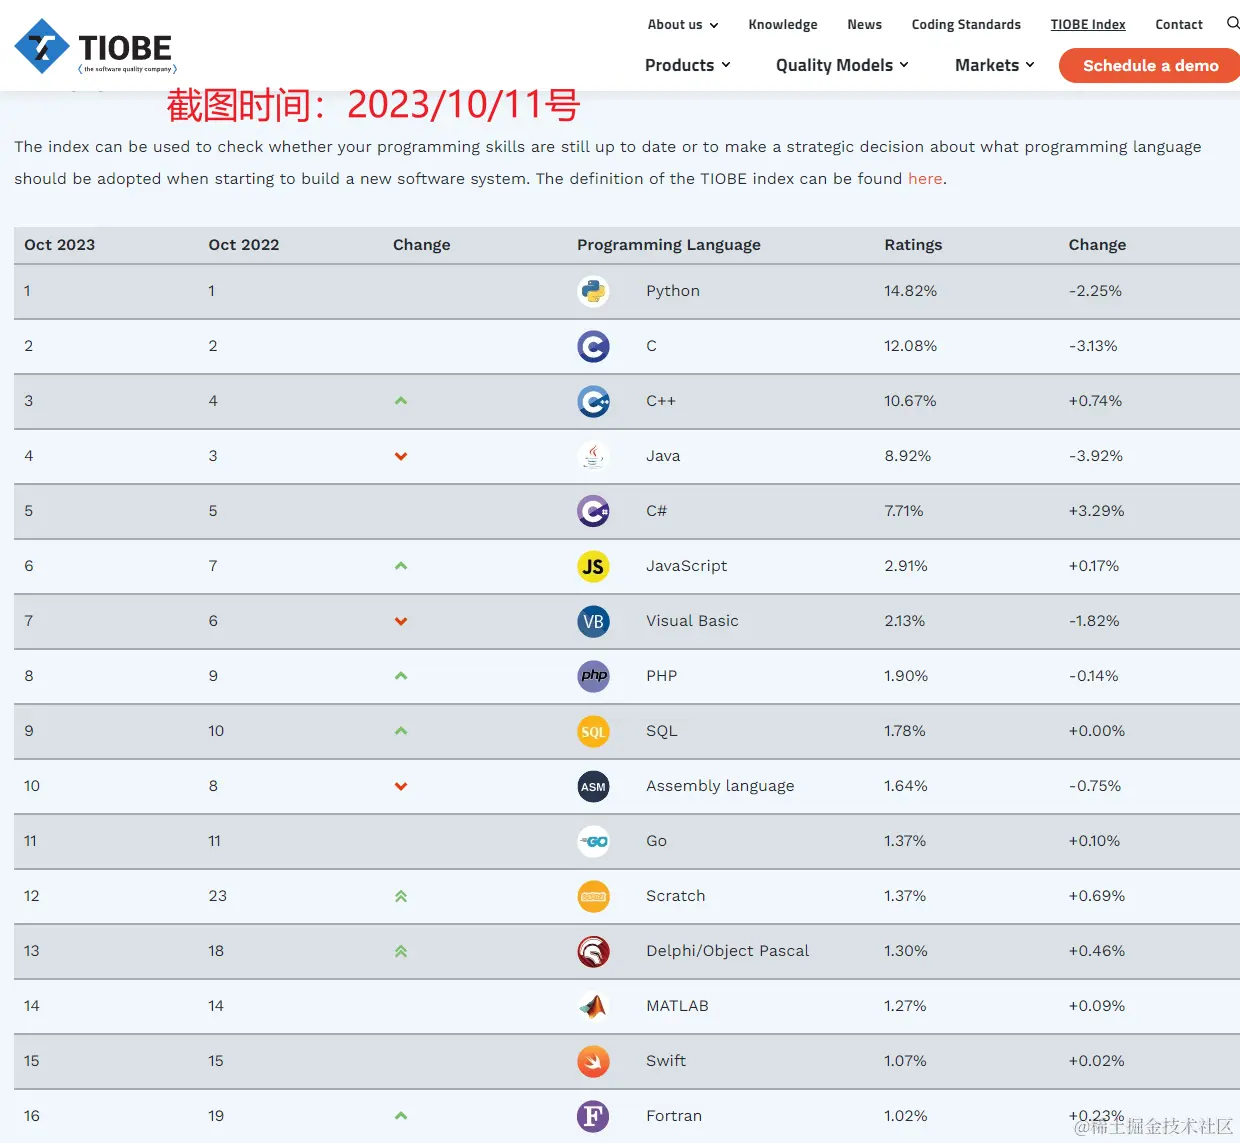Viewport: 1240px width, 1143px height.
Task: Click the Fortran language icon
Action: point(593,1116)
